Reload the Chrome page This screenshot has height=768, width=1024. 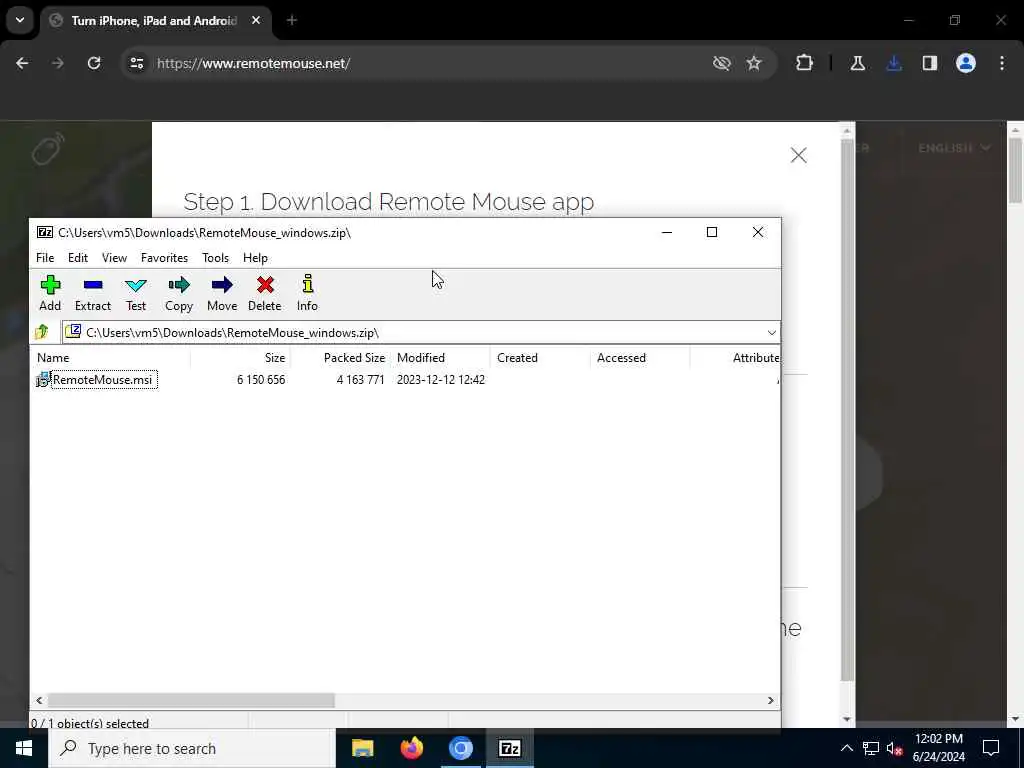[x=94, y=63]
